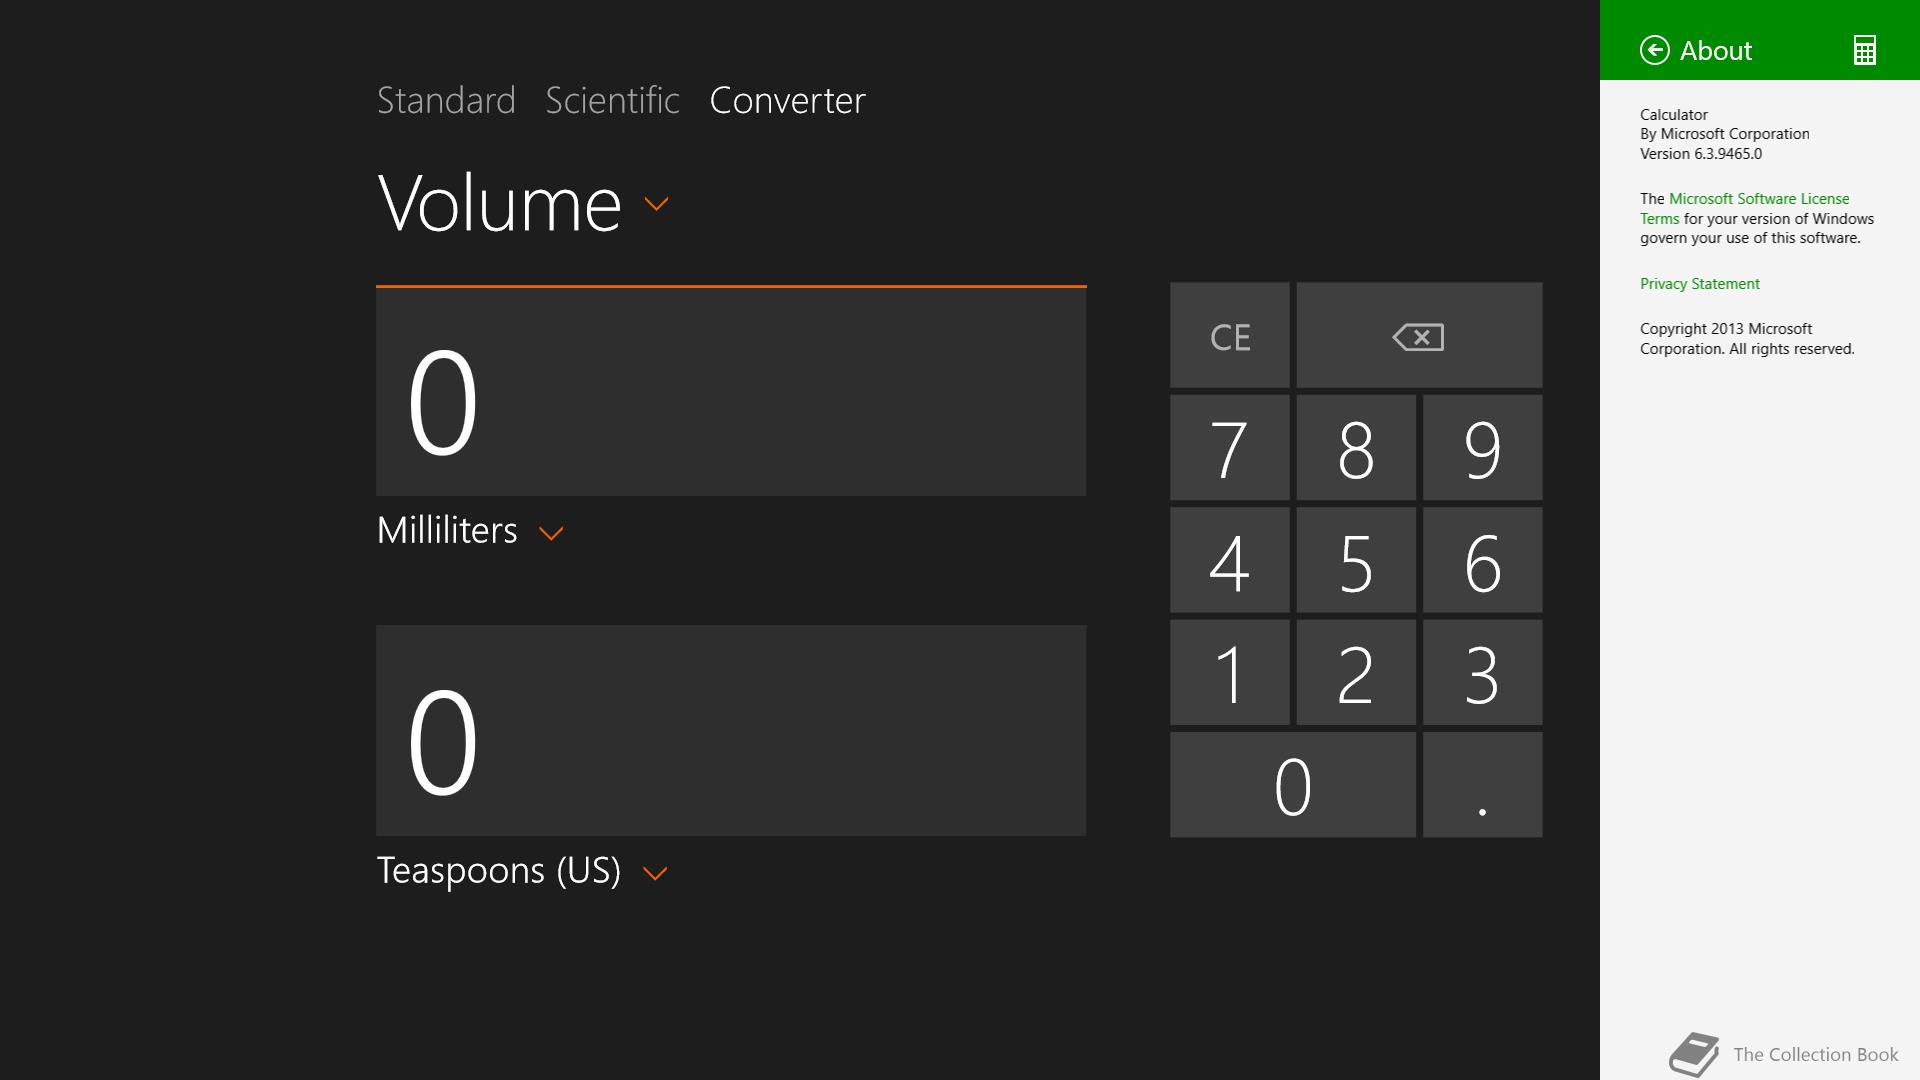This screenshot has height=1080, width=1920.
Task: Click the backspace delete key
Action: click(x=1419, y=335)
